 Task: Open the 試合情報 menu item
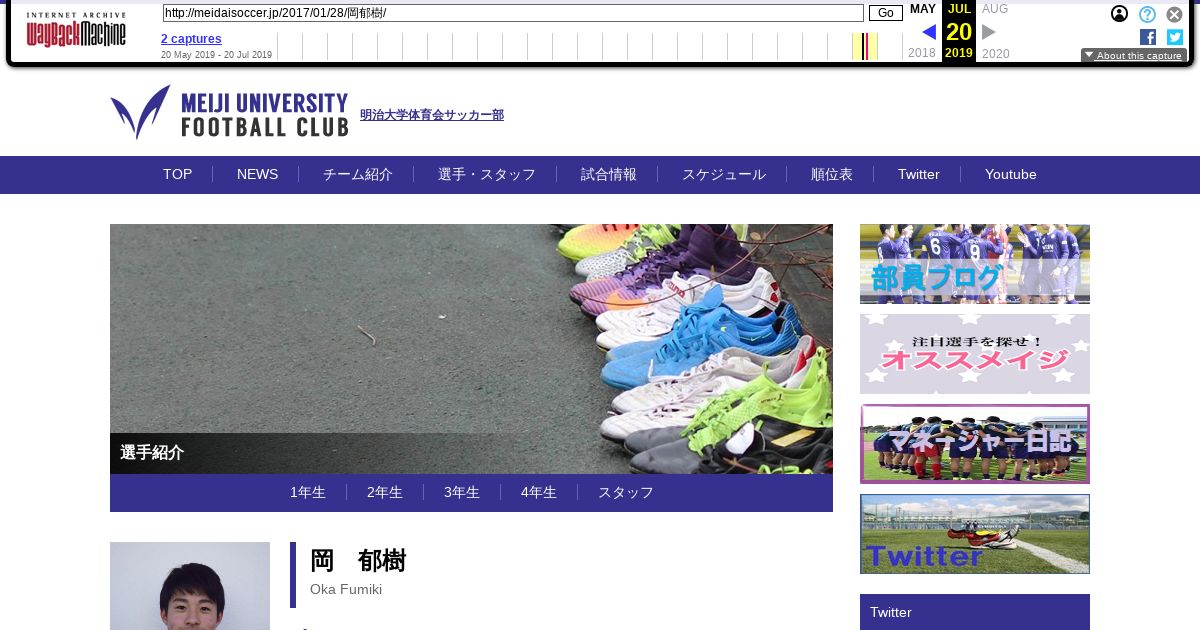[609, 174]
